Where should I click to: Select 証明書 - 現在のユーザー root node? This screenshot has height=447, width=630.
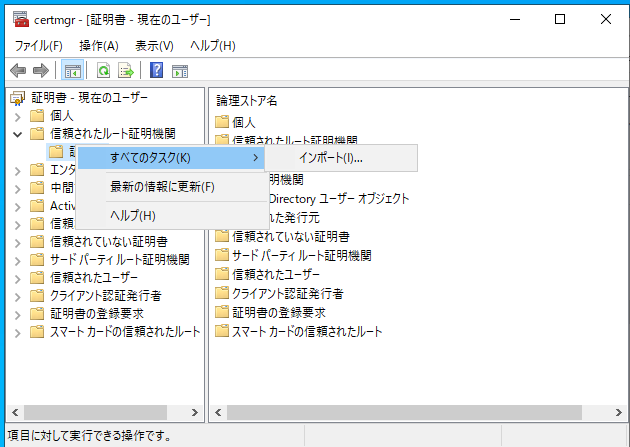point(89,98)
